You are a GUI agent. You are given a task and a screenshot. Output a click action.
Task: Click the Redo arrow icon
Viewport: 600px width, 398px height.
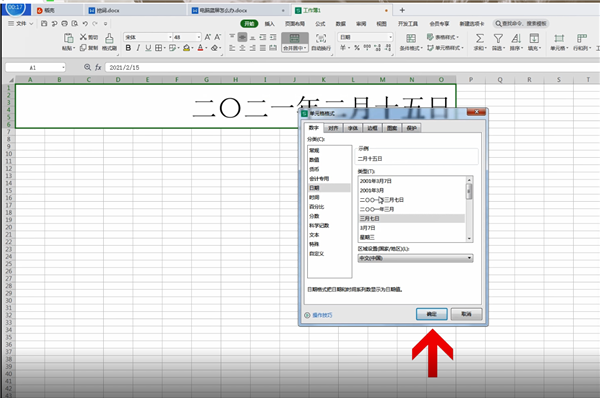point(95,24)
